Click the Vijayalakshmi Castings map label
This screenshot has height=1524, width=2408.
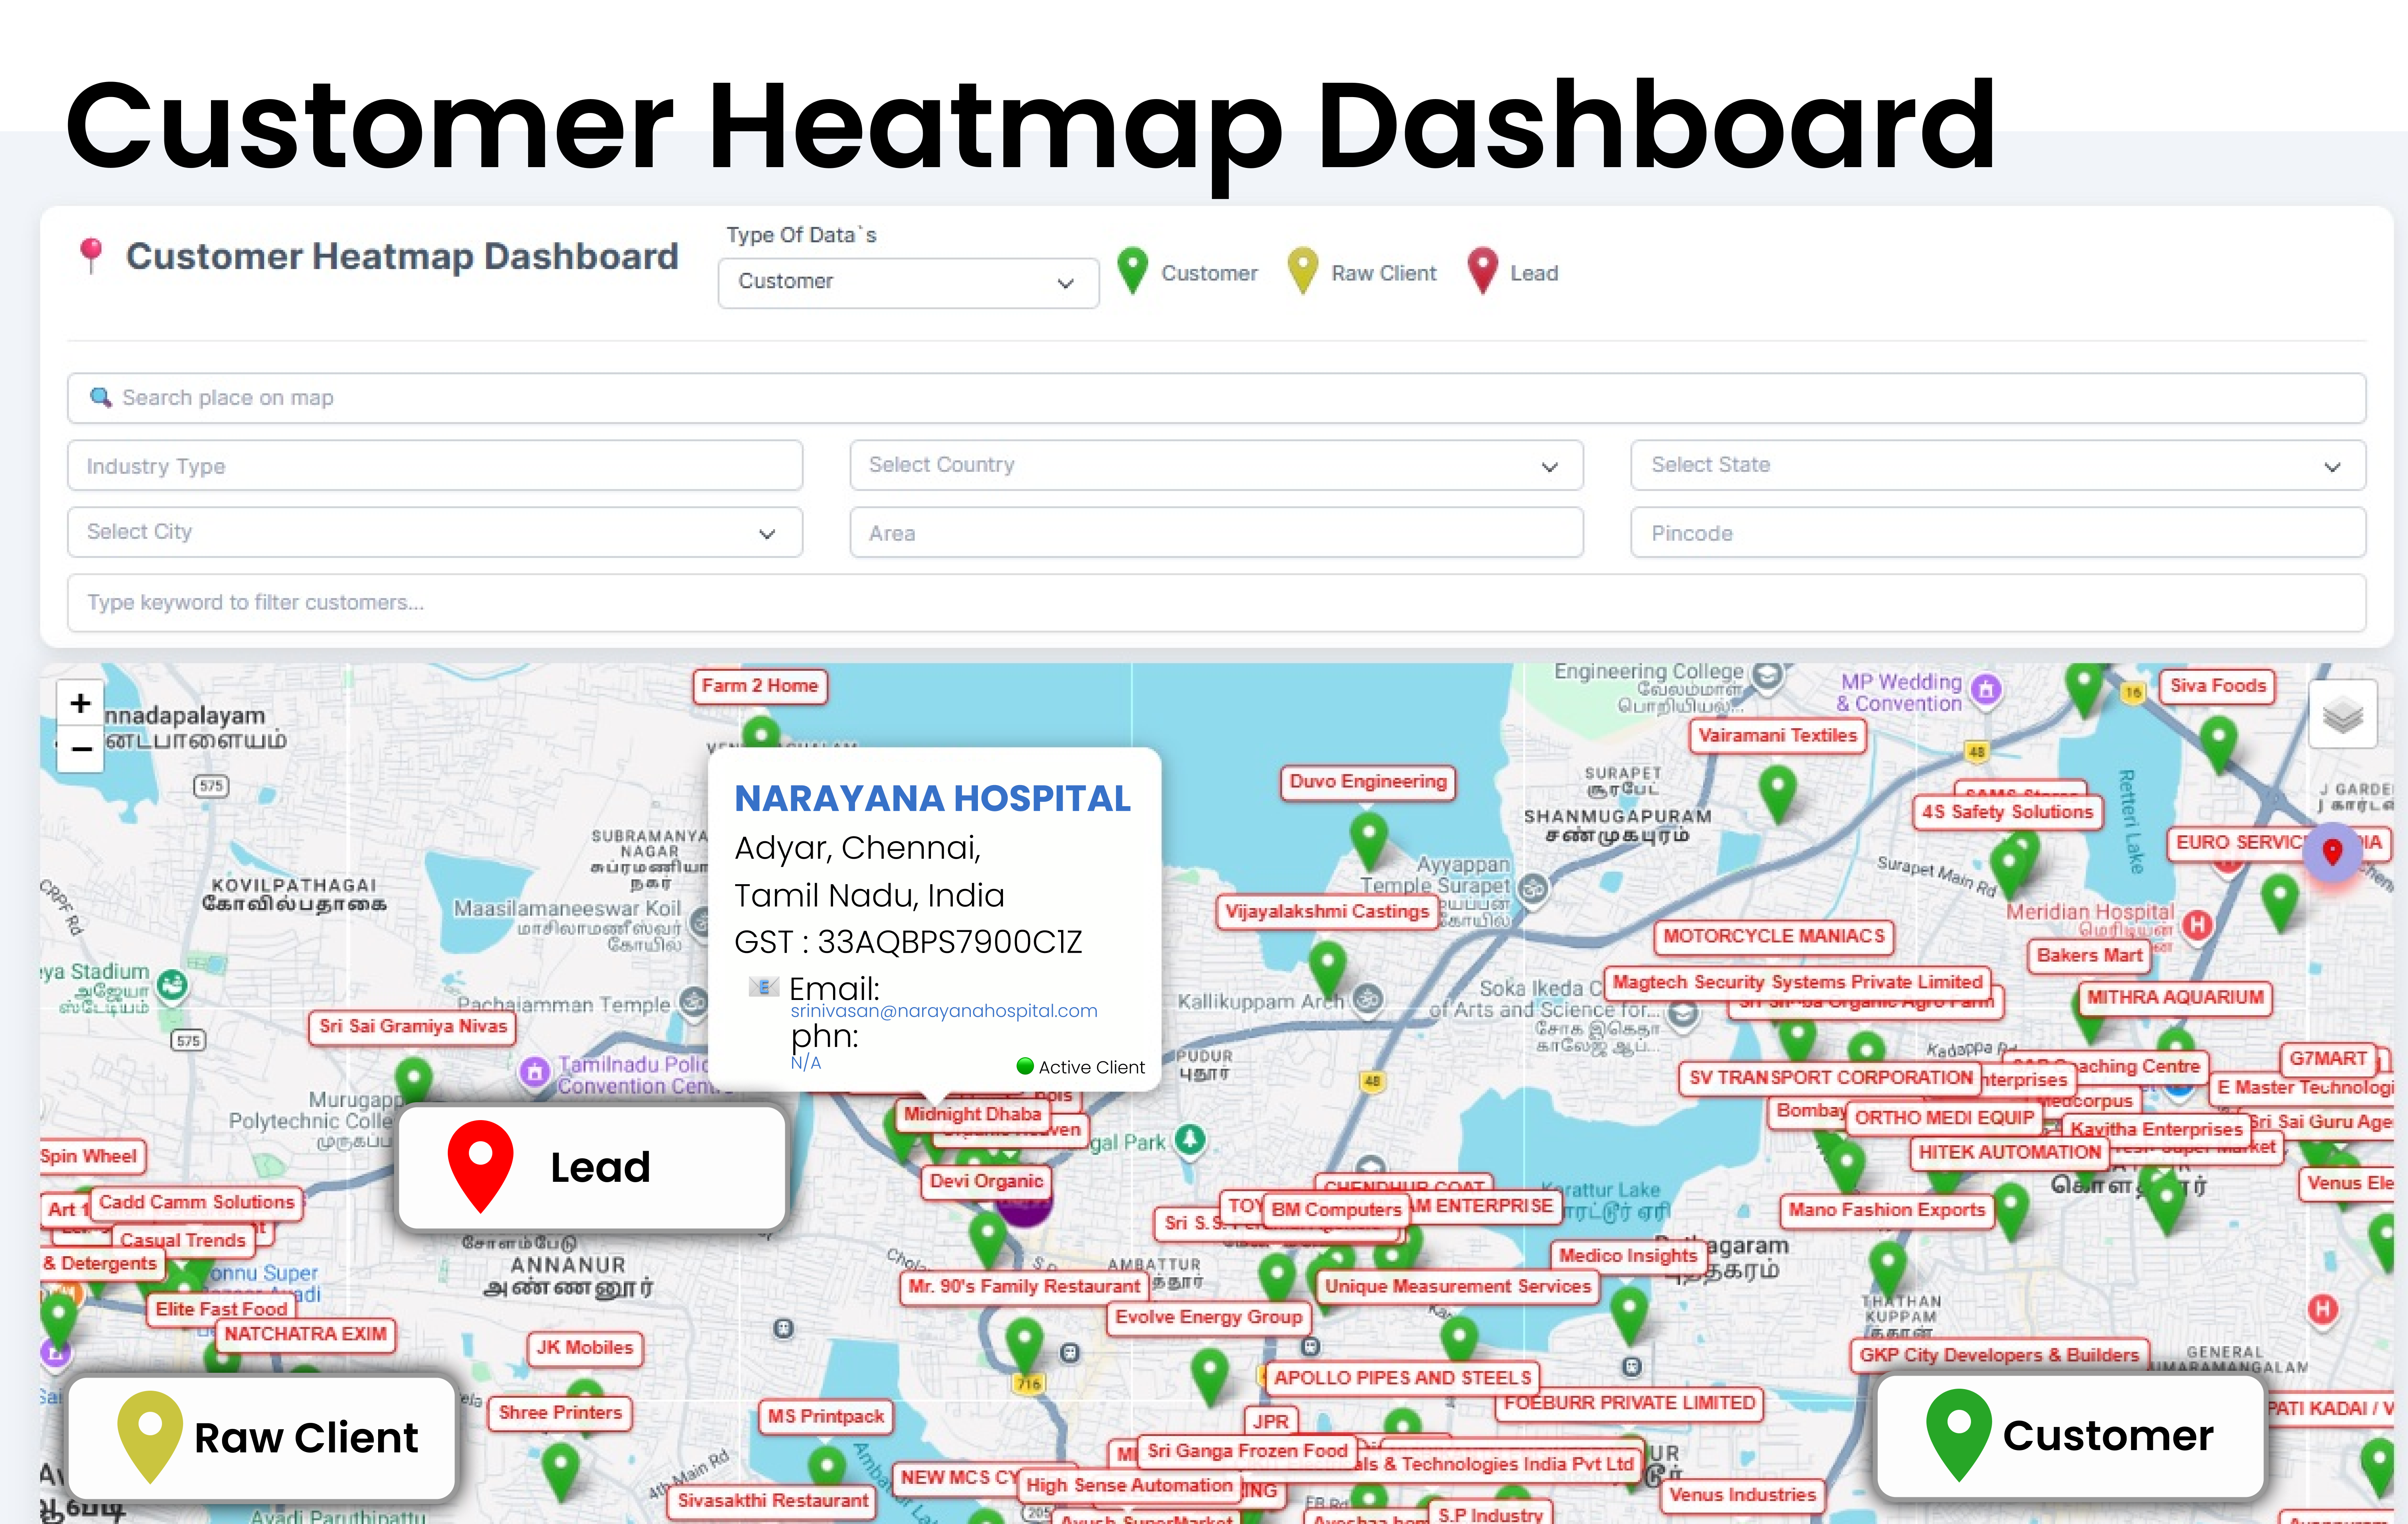[x=1326, y=911]
